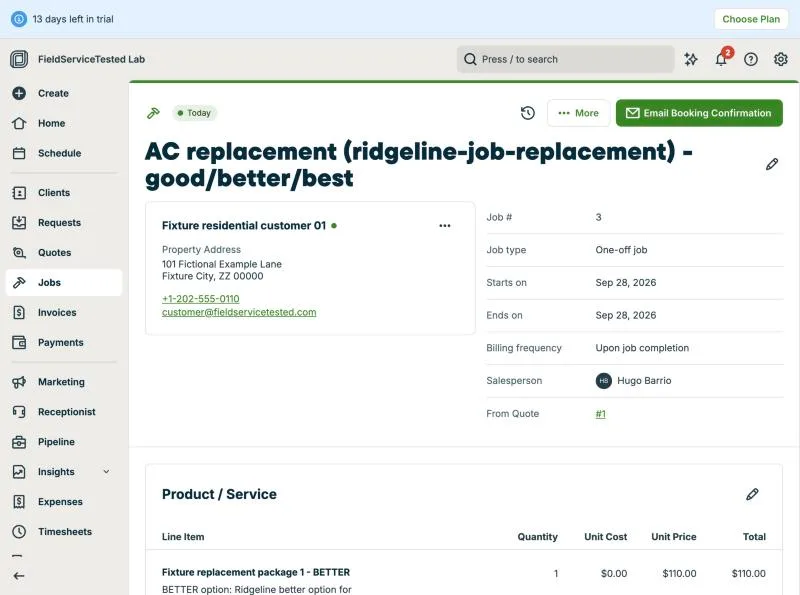The image size is (800, 595).
Task: Expand the Insights chevron
Action: 106,472
